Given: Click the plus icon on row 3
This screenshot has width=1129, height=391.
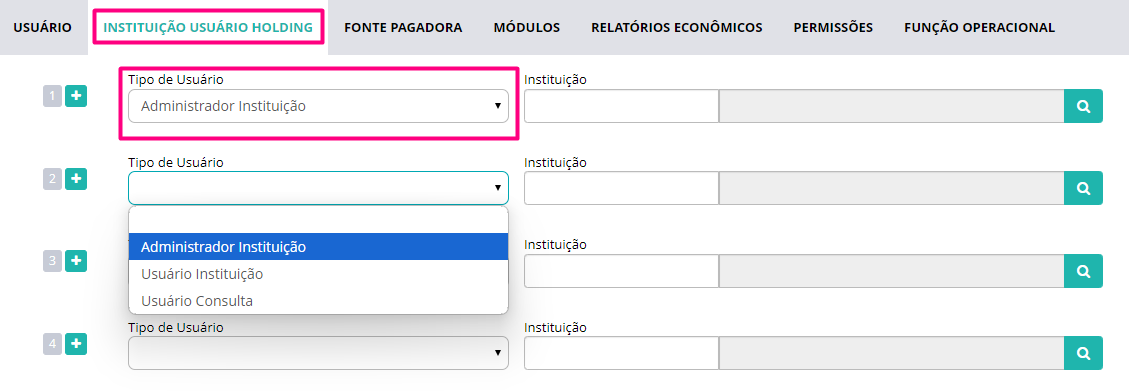Looking at the screenshot, I should point(76,261).
